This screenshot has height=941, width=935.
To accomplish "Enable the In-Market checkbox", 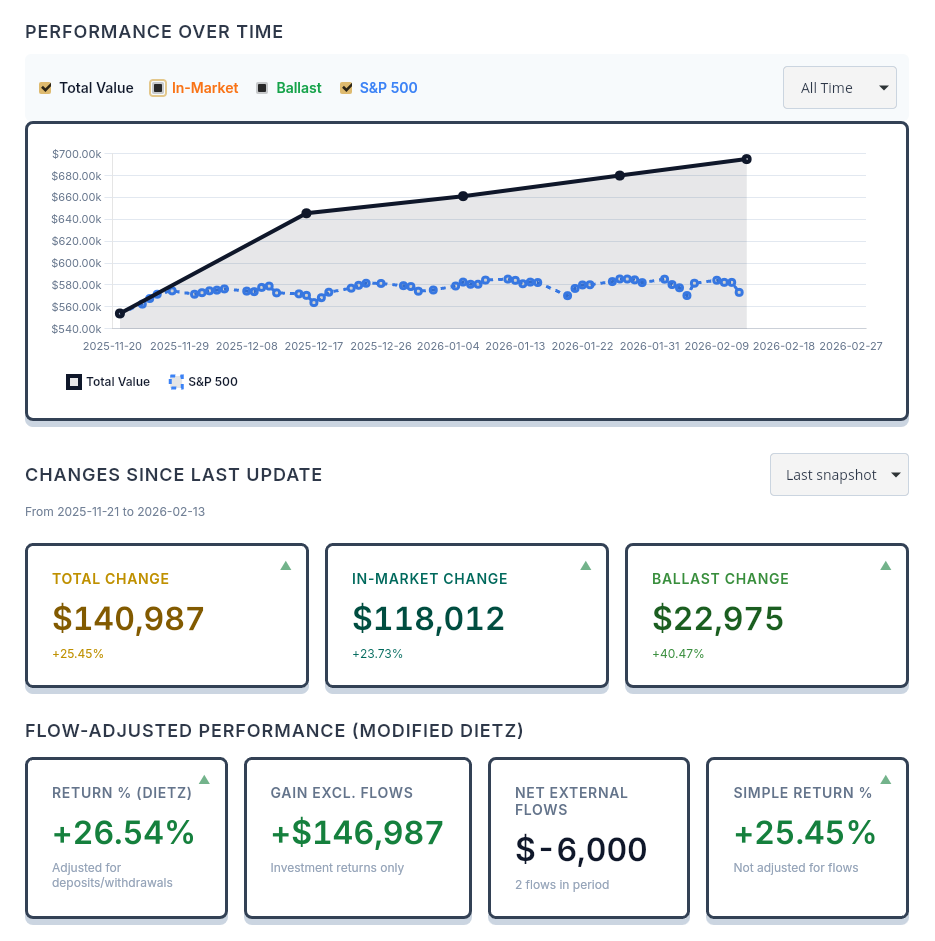I will 157,88.
